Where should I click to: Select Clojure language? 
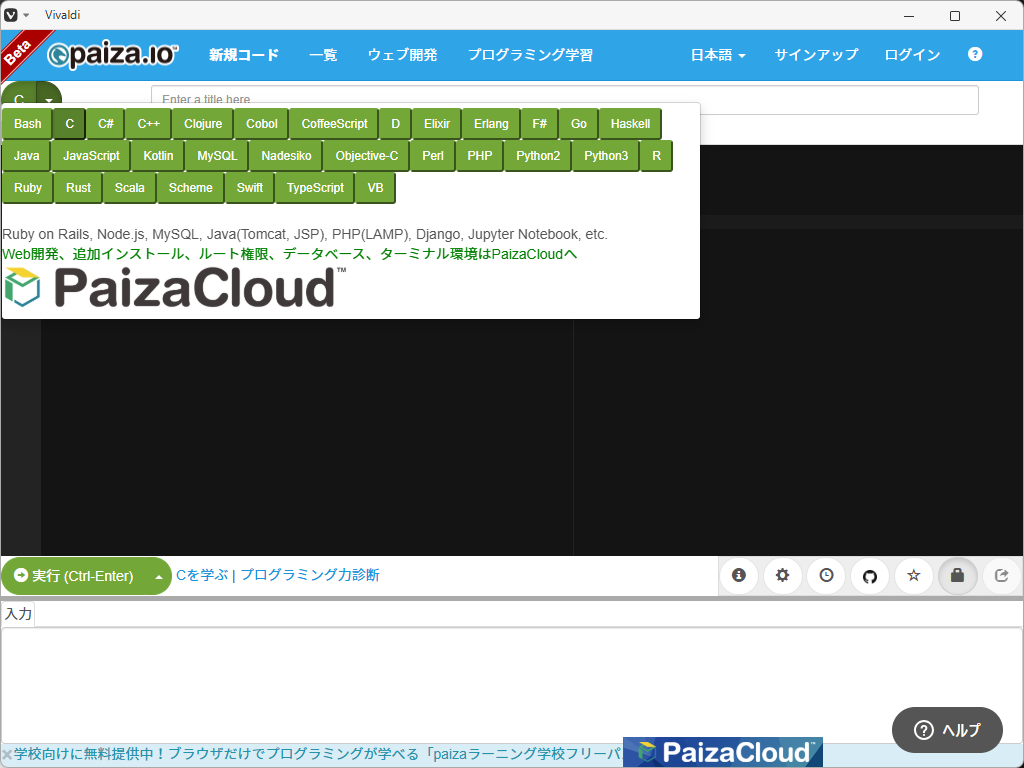click(x=203, y=124)
